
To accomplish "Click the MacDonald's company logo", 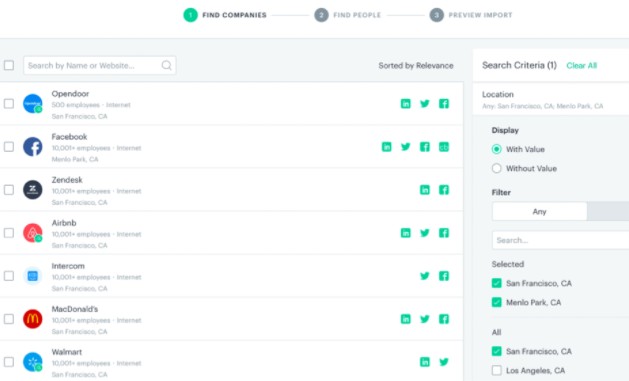I will tap(32, 319).
